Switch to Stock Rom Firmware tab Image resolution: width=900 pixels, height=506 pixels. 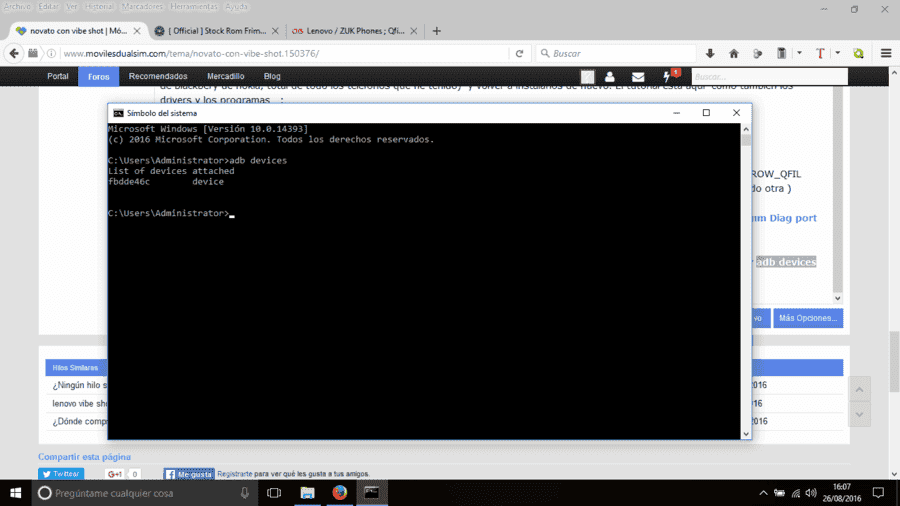216,31
